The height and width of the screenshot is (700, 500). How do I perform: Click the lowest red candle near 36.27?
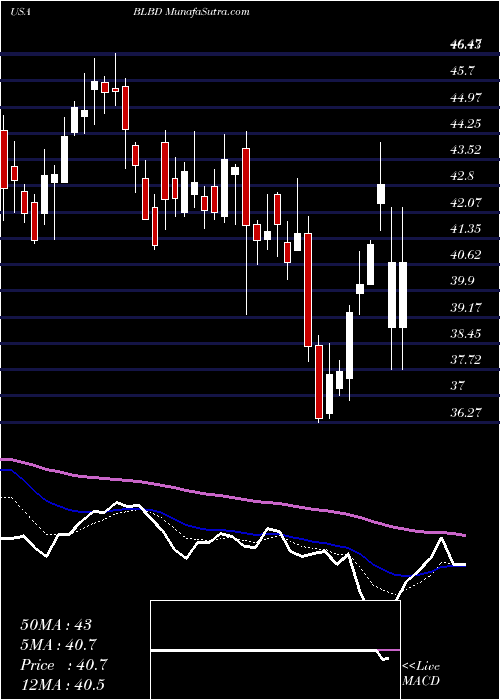pos(319,382)
